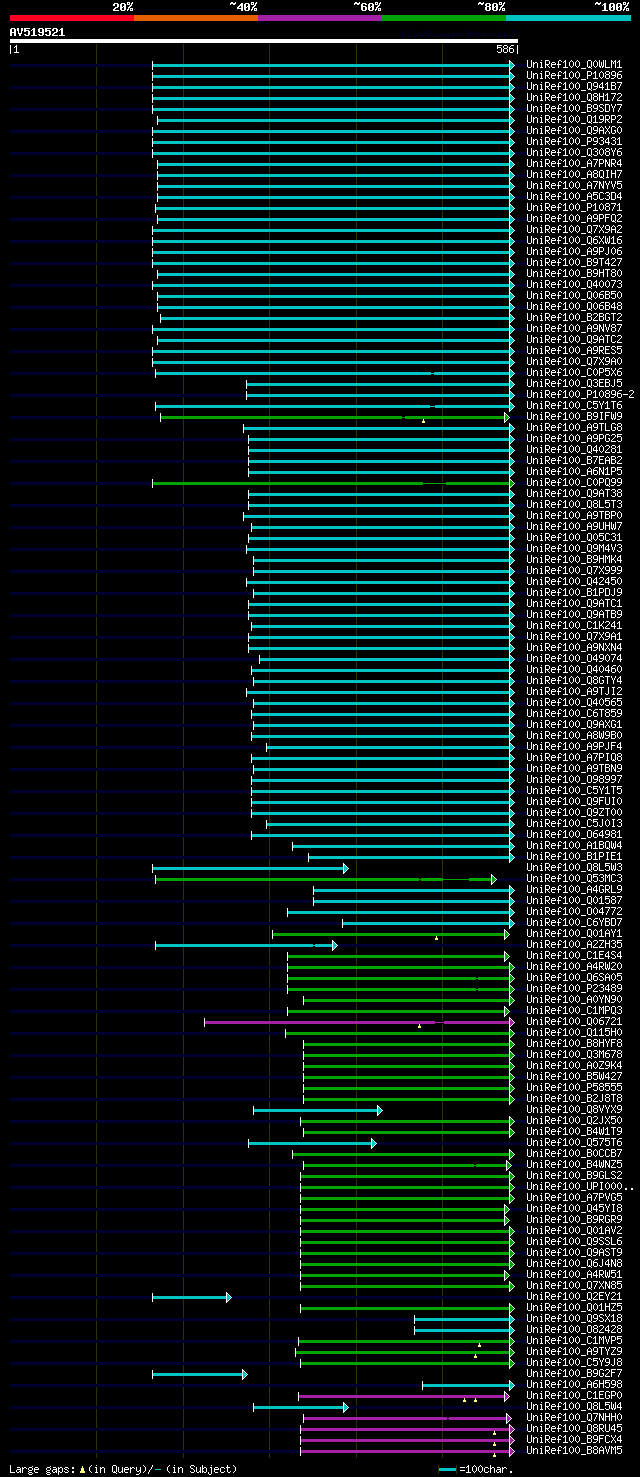Select the UniRef100_P10871 label
Screen dimensions: 640x1477
click(574, 208)
